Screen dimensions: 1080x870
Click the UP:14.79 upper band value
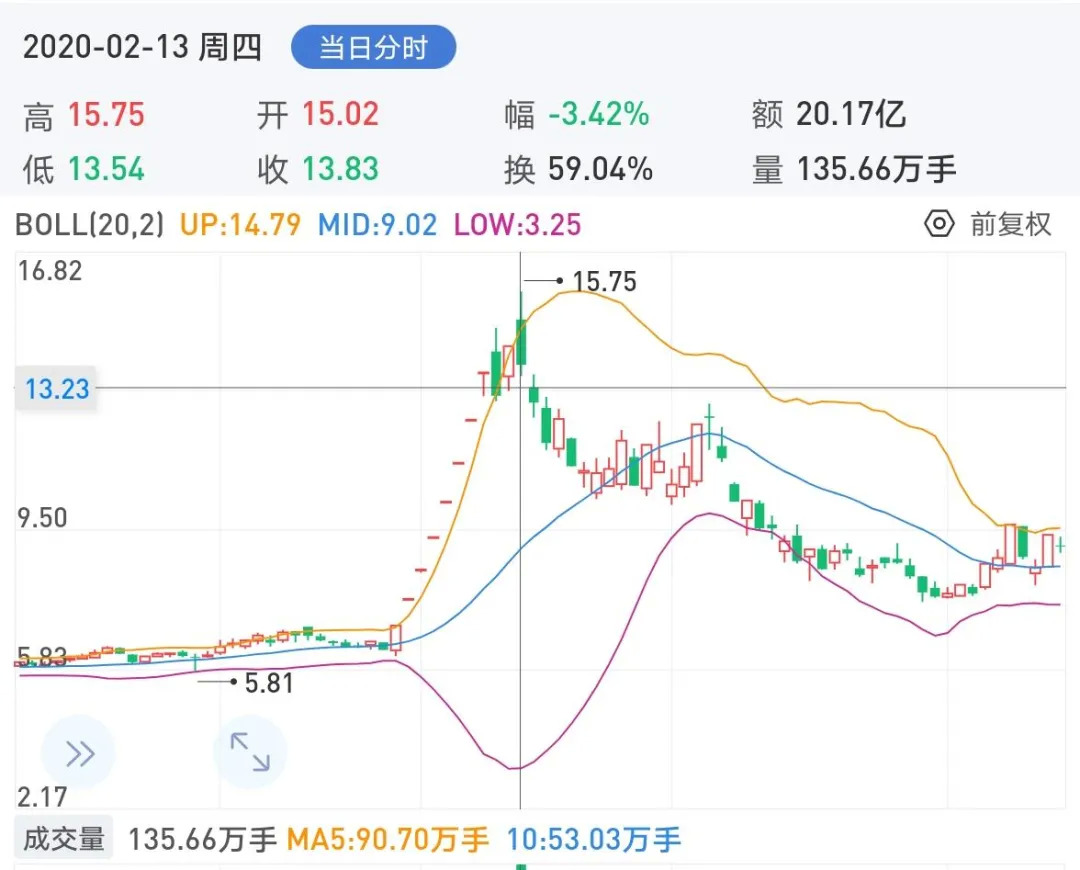click(240, 224)
